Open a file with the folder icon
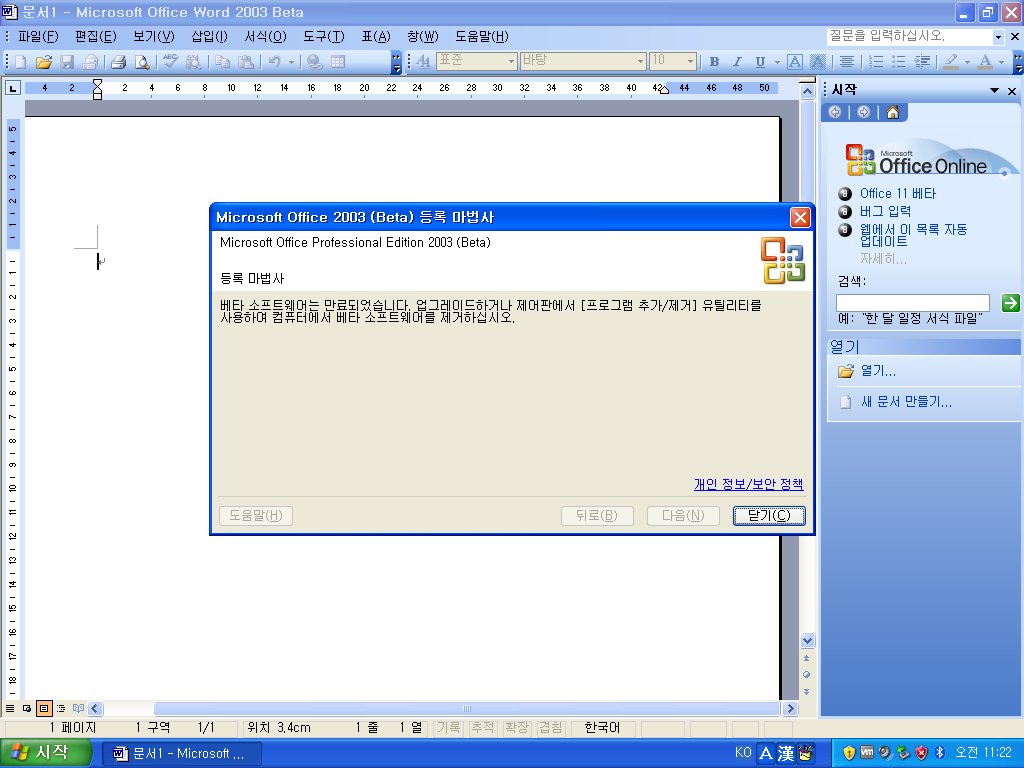The width and height of the screenshot is (1024, 768). point(44,62)
